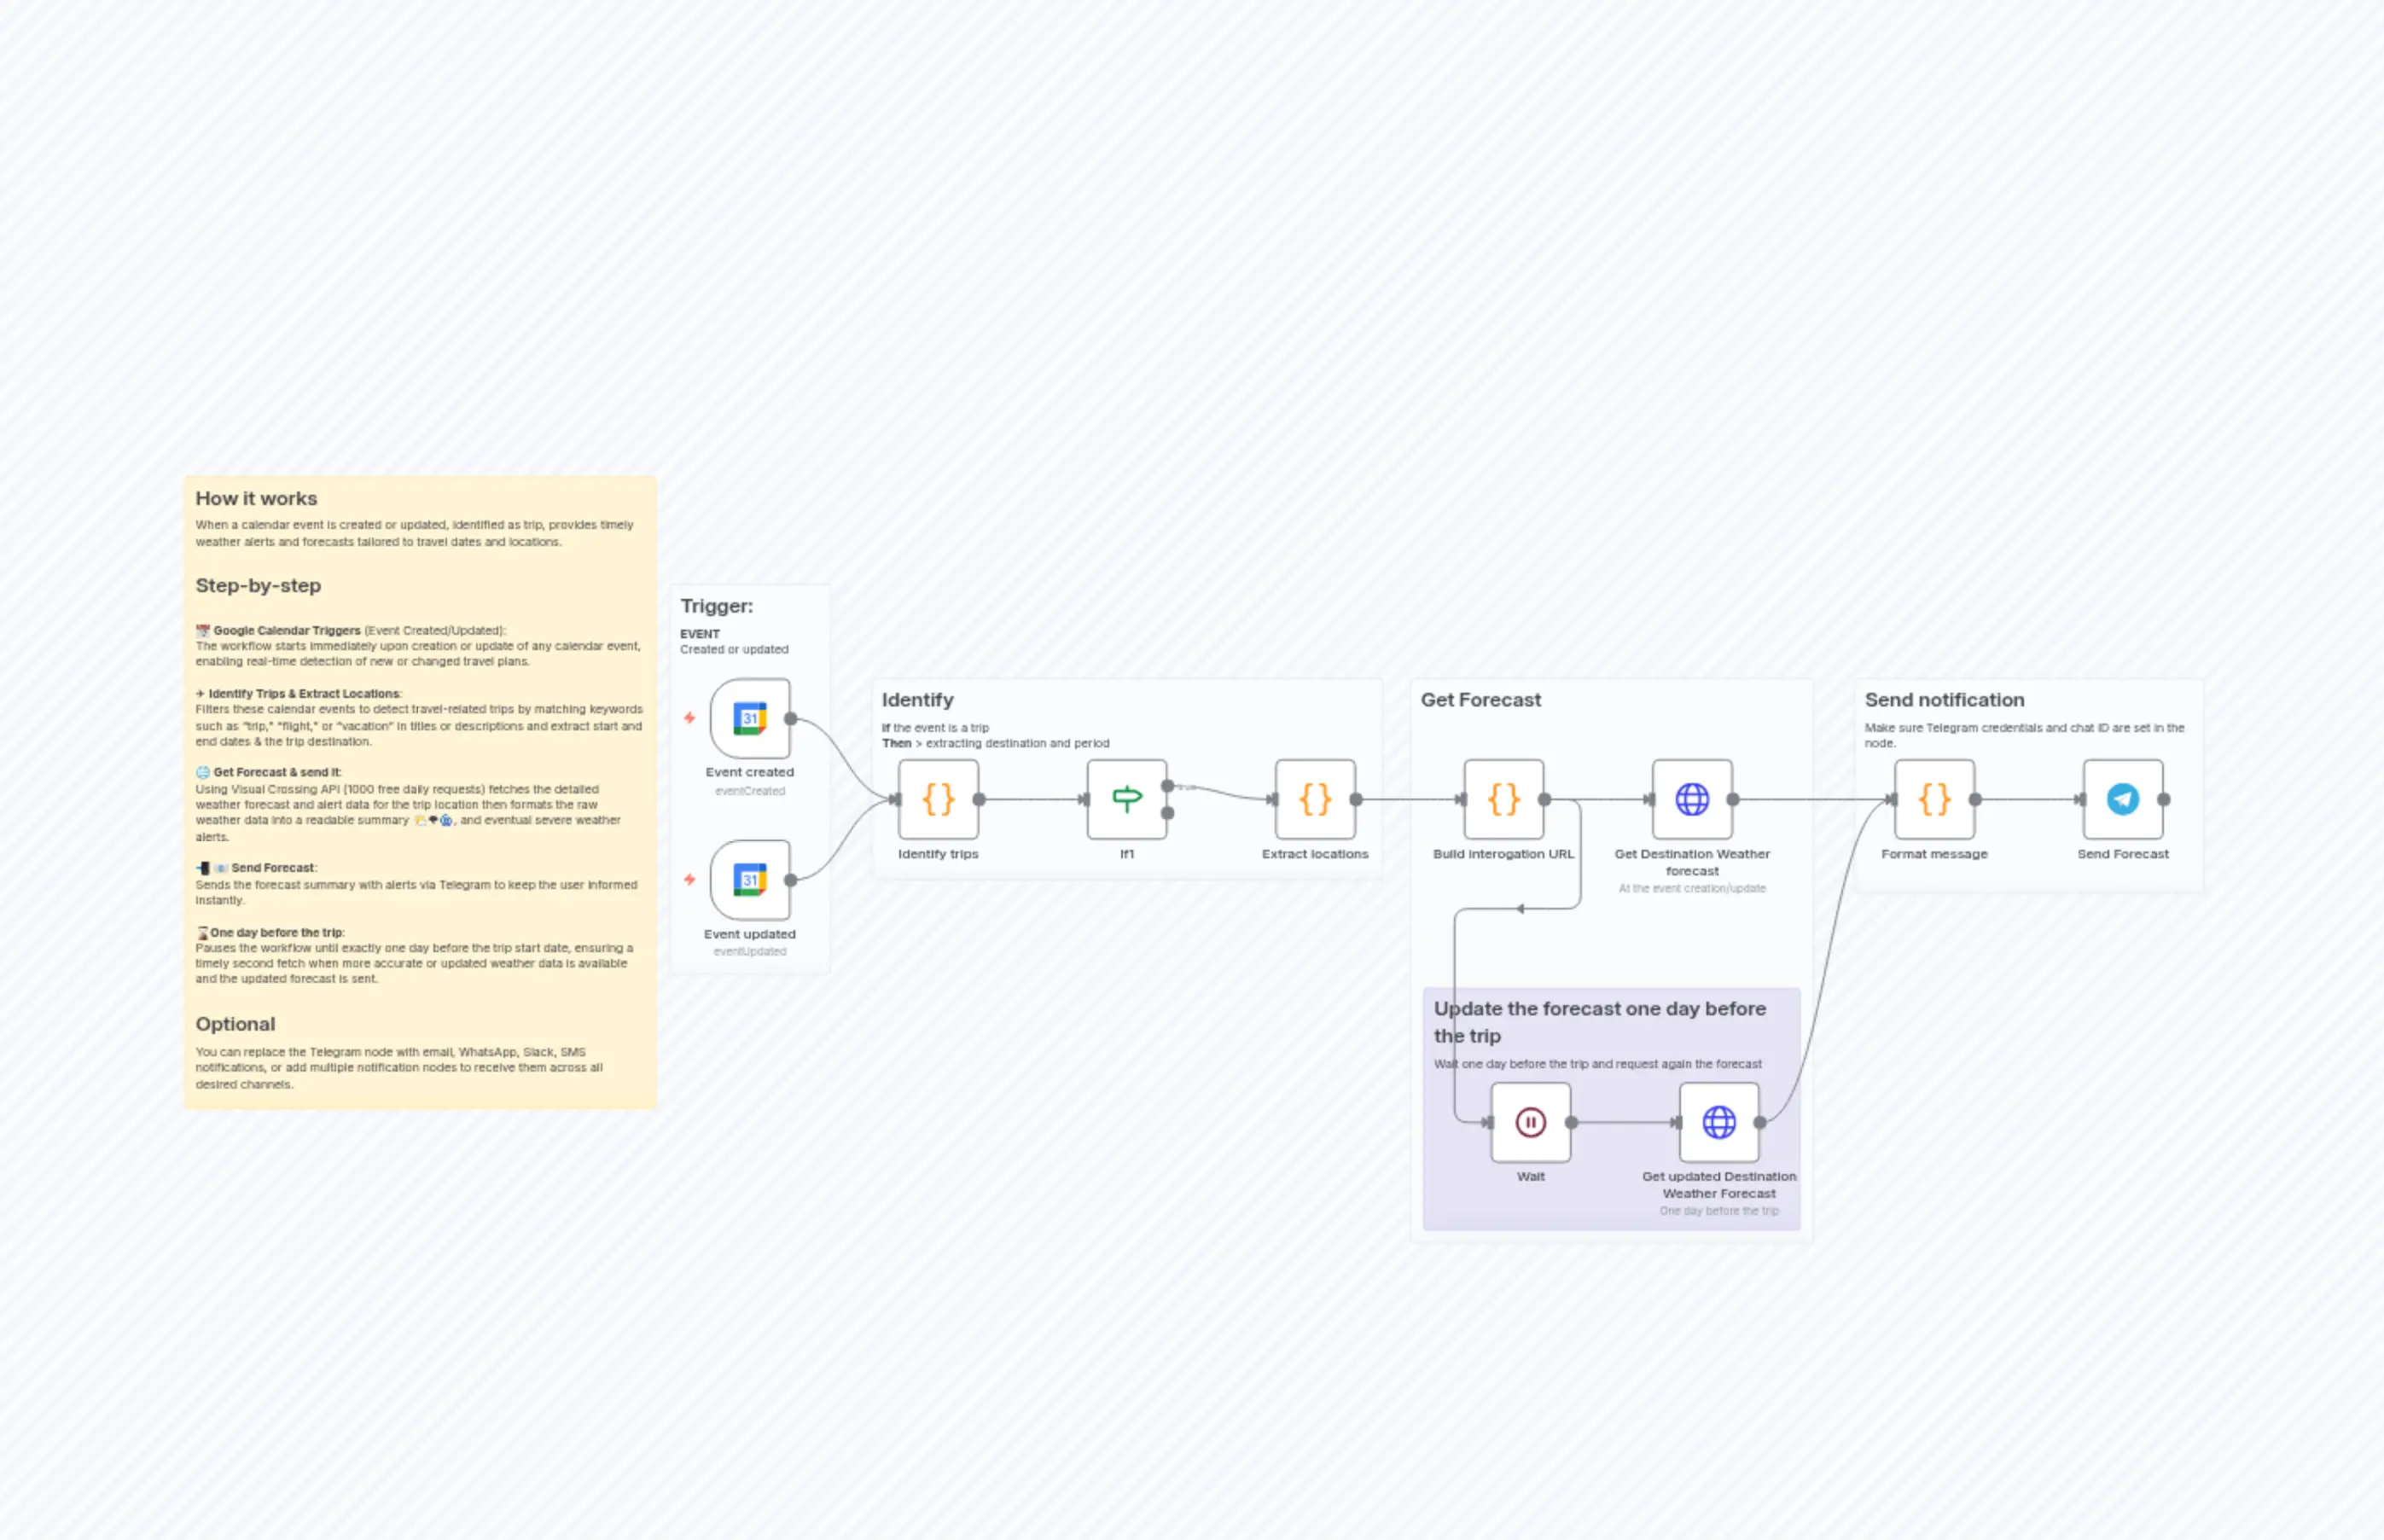2384x1540 pixels.
Task: Open the Identify trips code node icon
Action: pyautogui.click(x=938, y=799)
